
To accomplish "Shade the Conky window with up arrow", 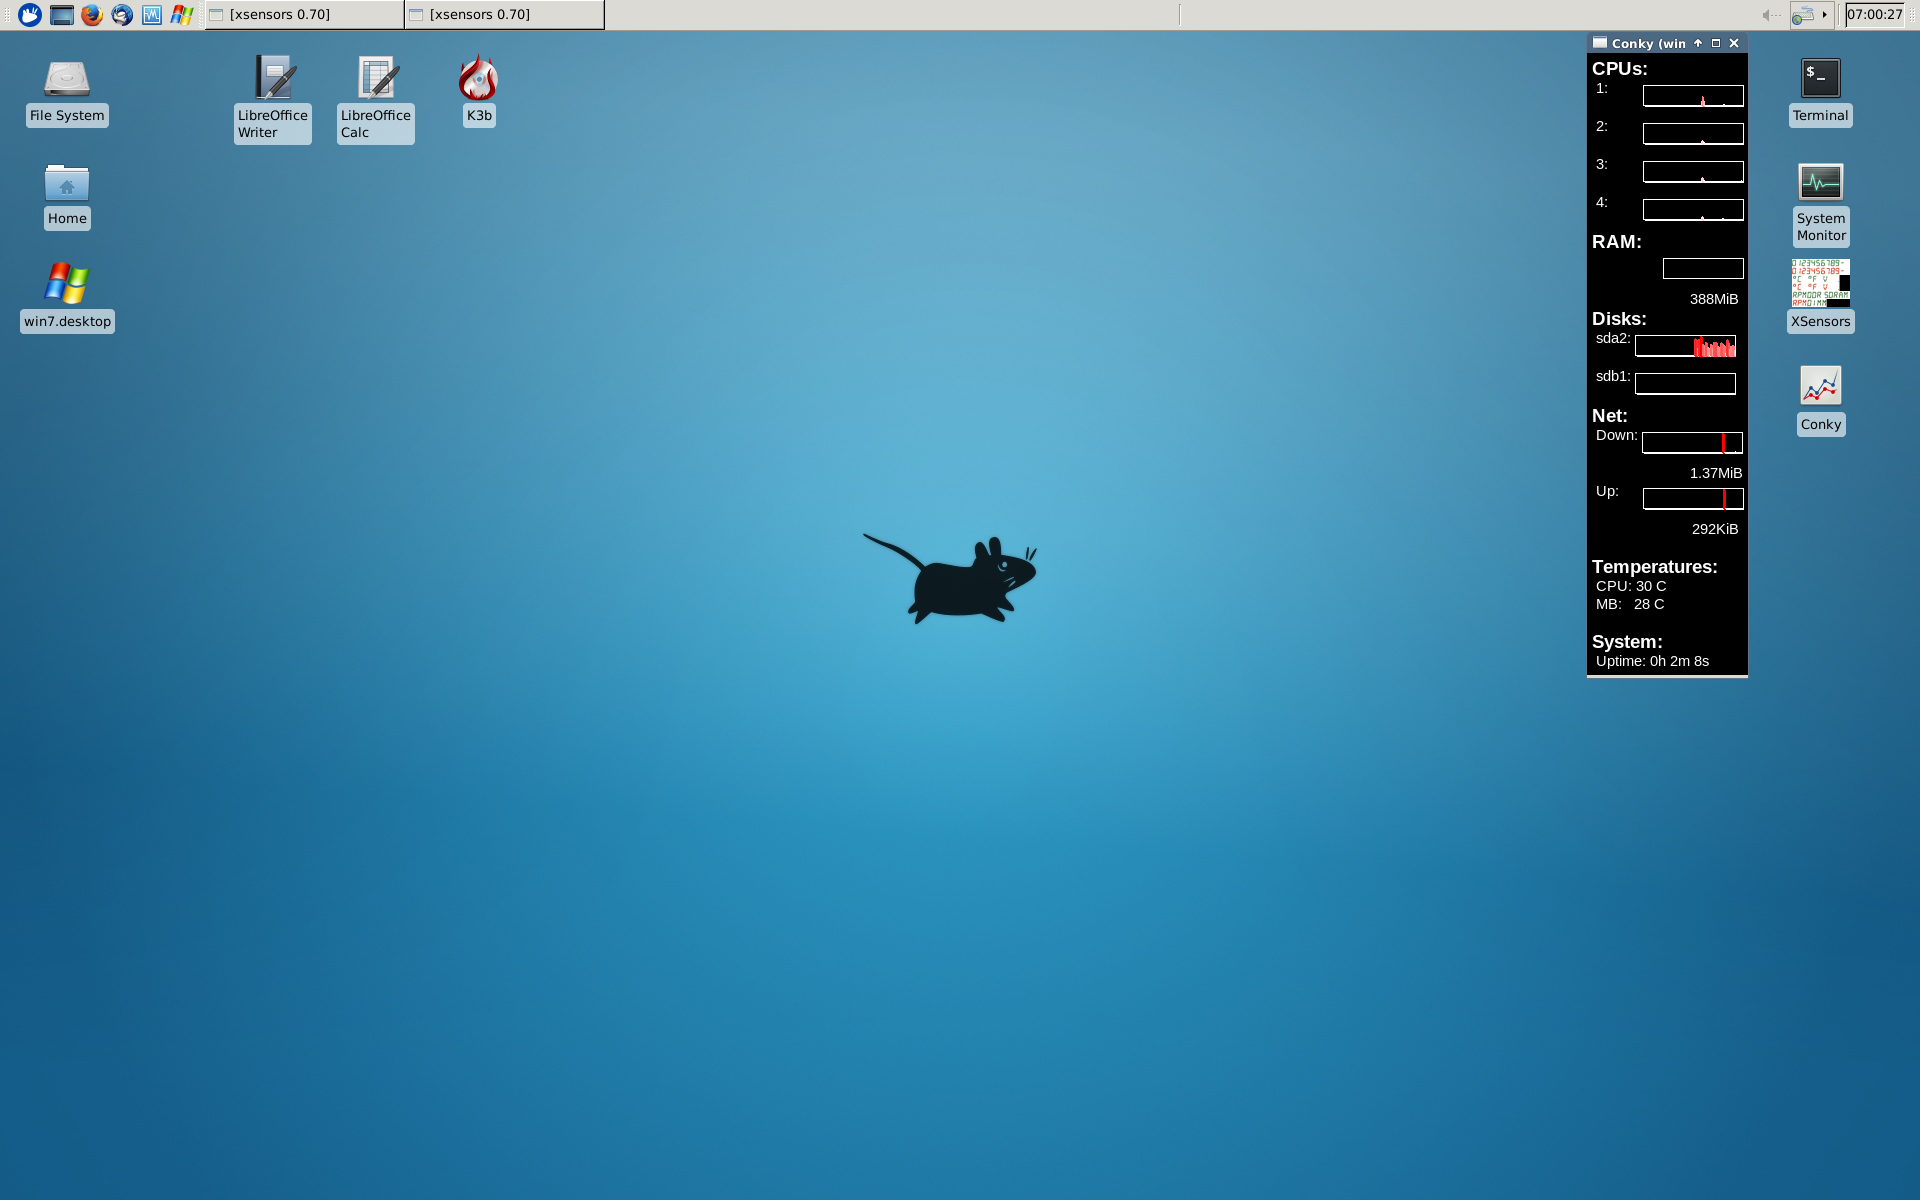I will (1698, 43).
